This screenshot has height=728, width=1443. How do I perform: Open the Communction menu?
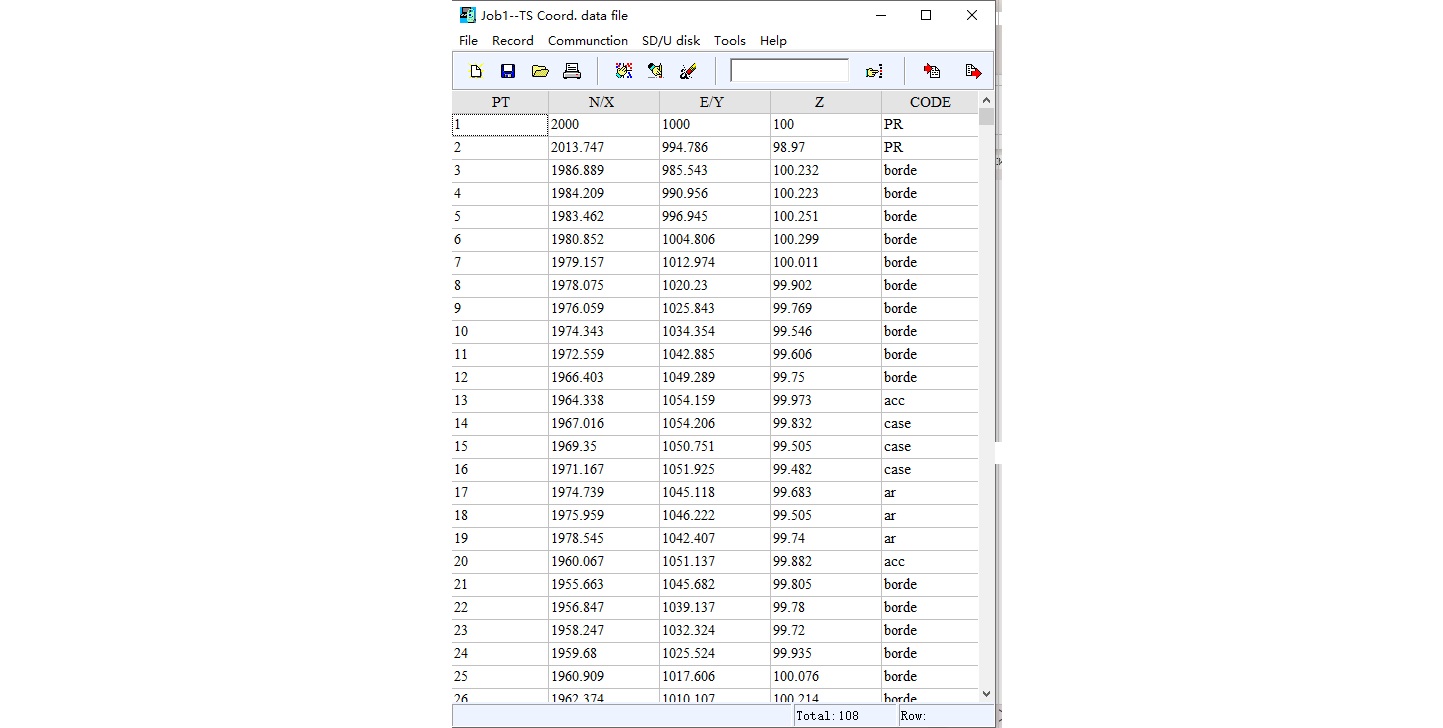[x=588, y=41]
